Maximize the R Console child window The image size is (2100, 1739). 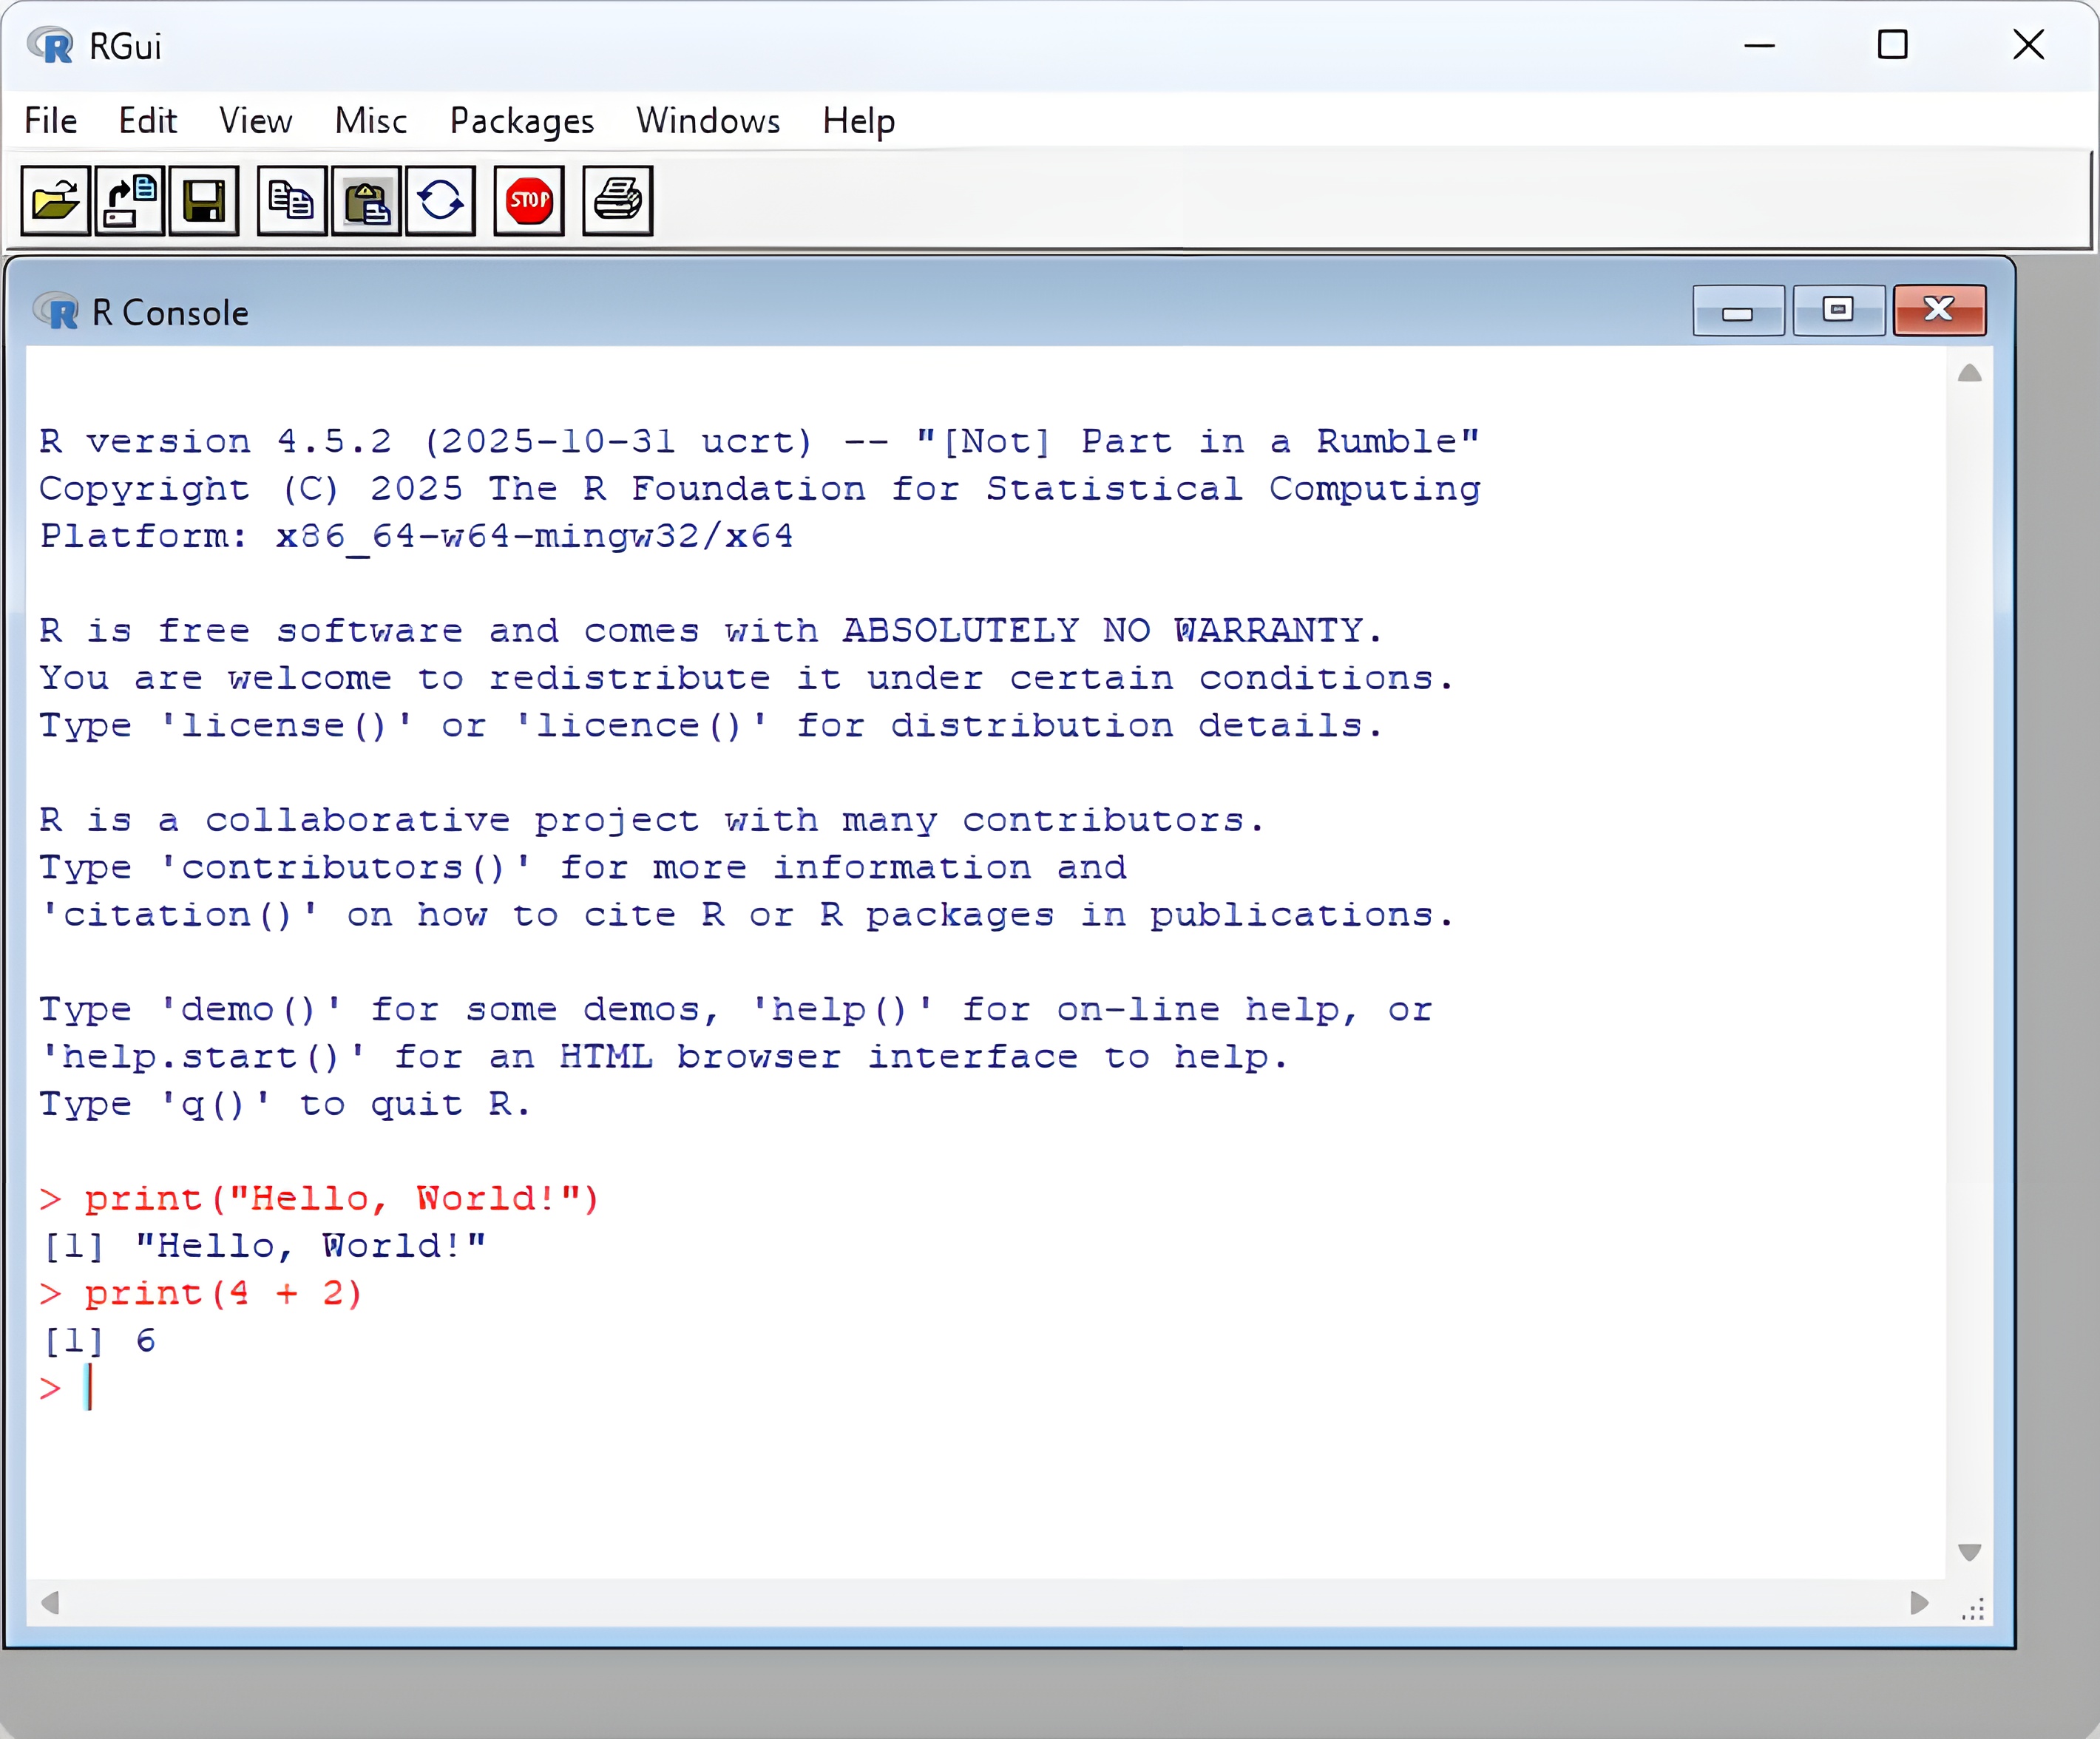[1838, 311]
